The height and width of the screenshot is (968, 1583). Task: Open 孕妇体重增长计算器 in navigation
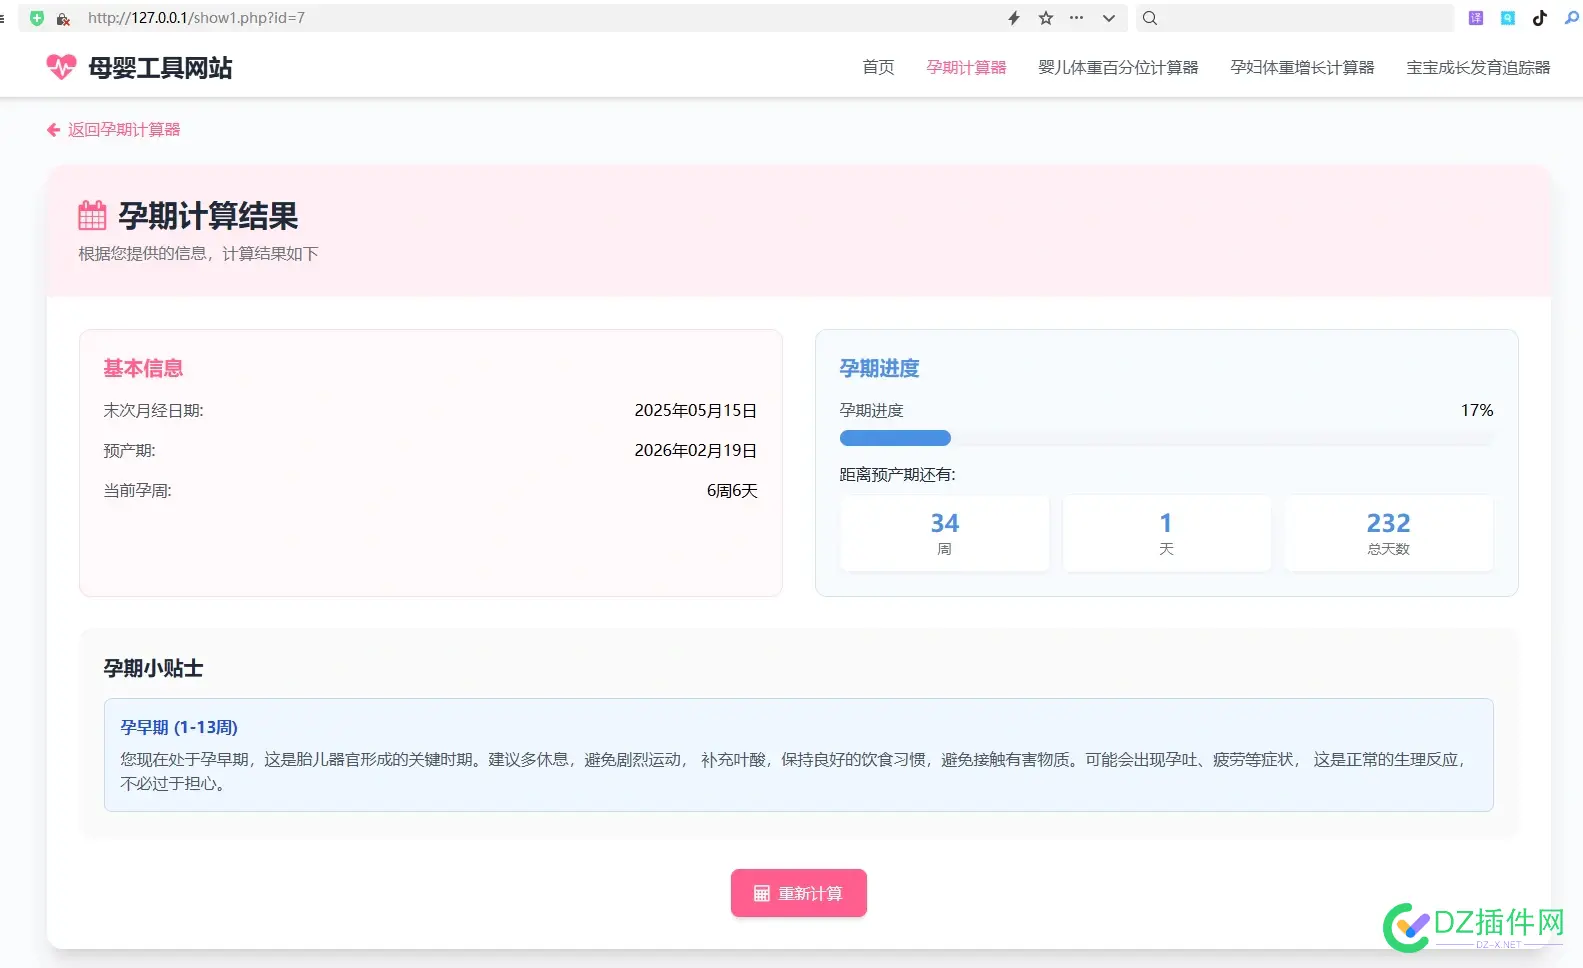click(1302, 67)
